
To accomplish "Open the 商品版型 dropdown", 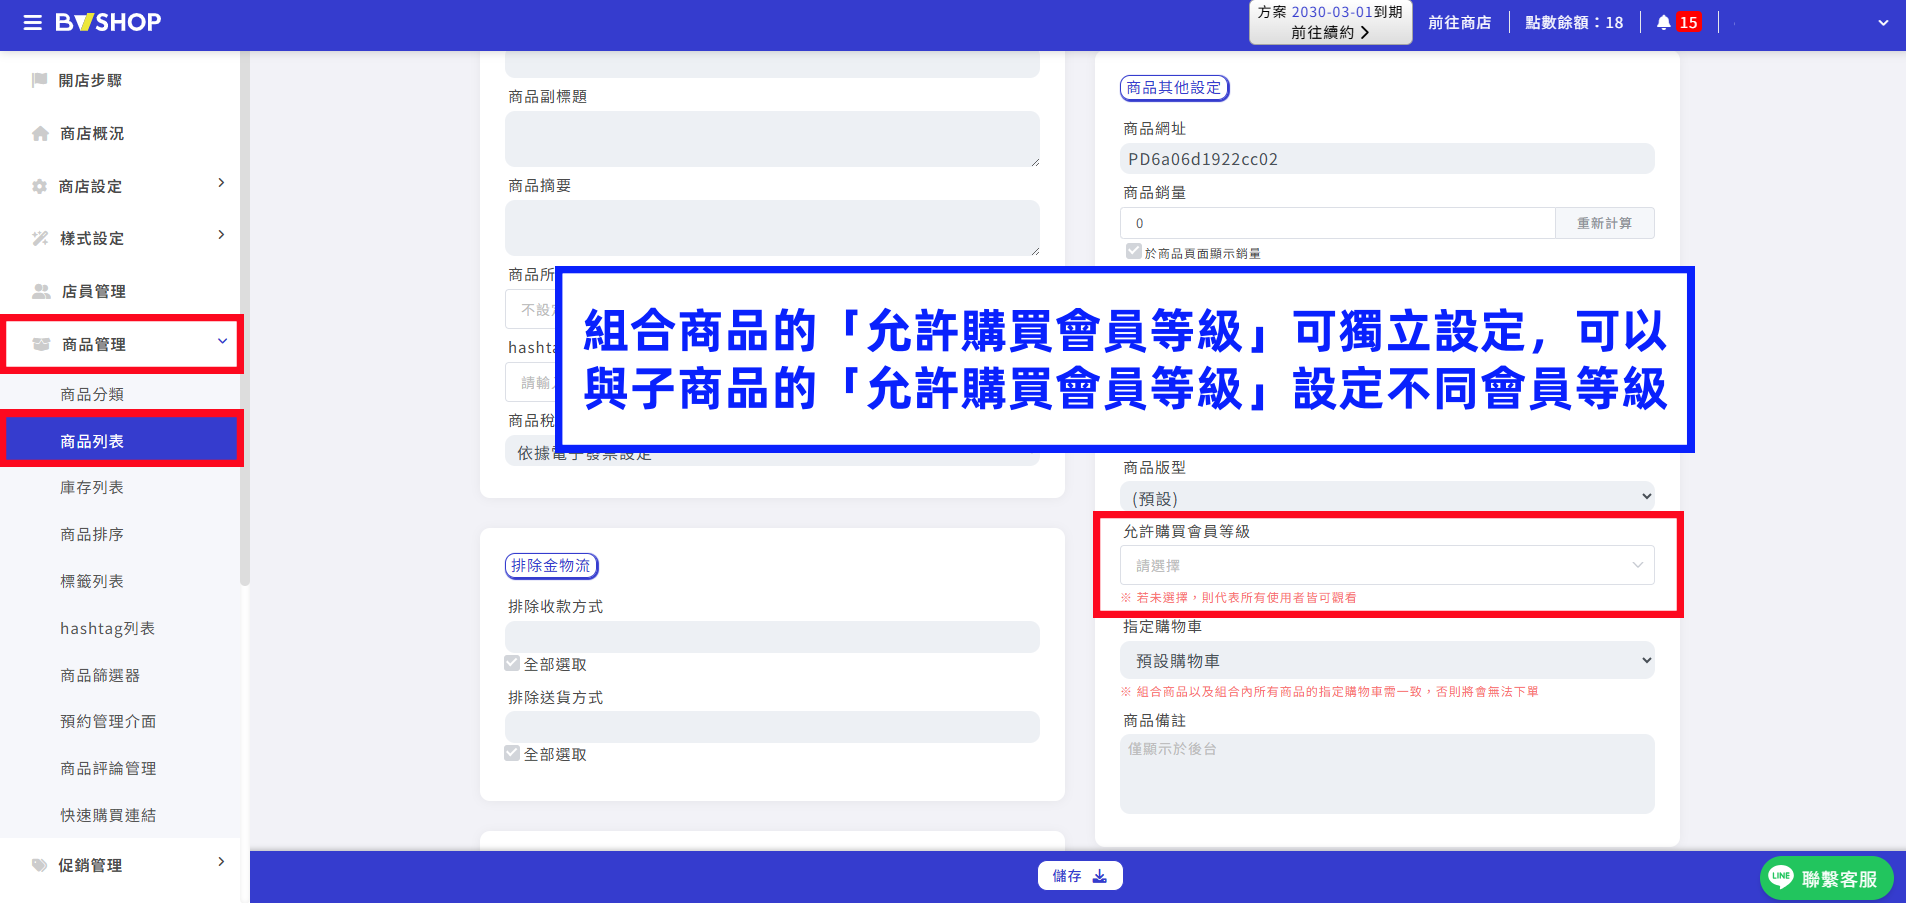I will point(1387,497).
